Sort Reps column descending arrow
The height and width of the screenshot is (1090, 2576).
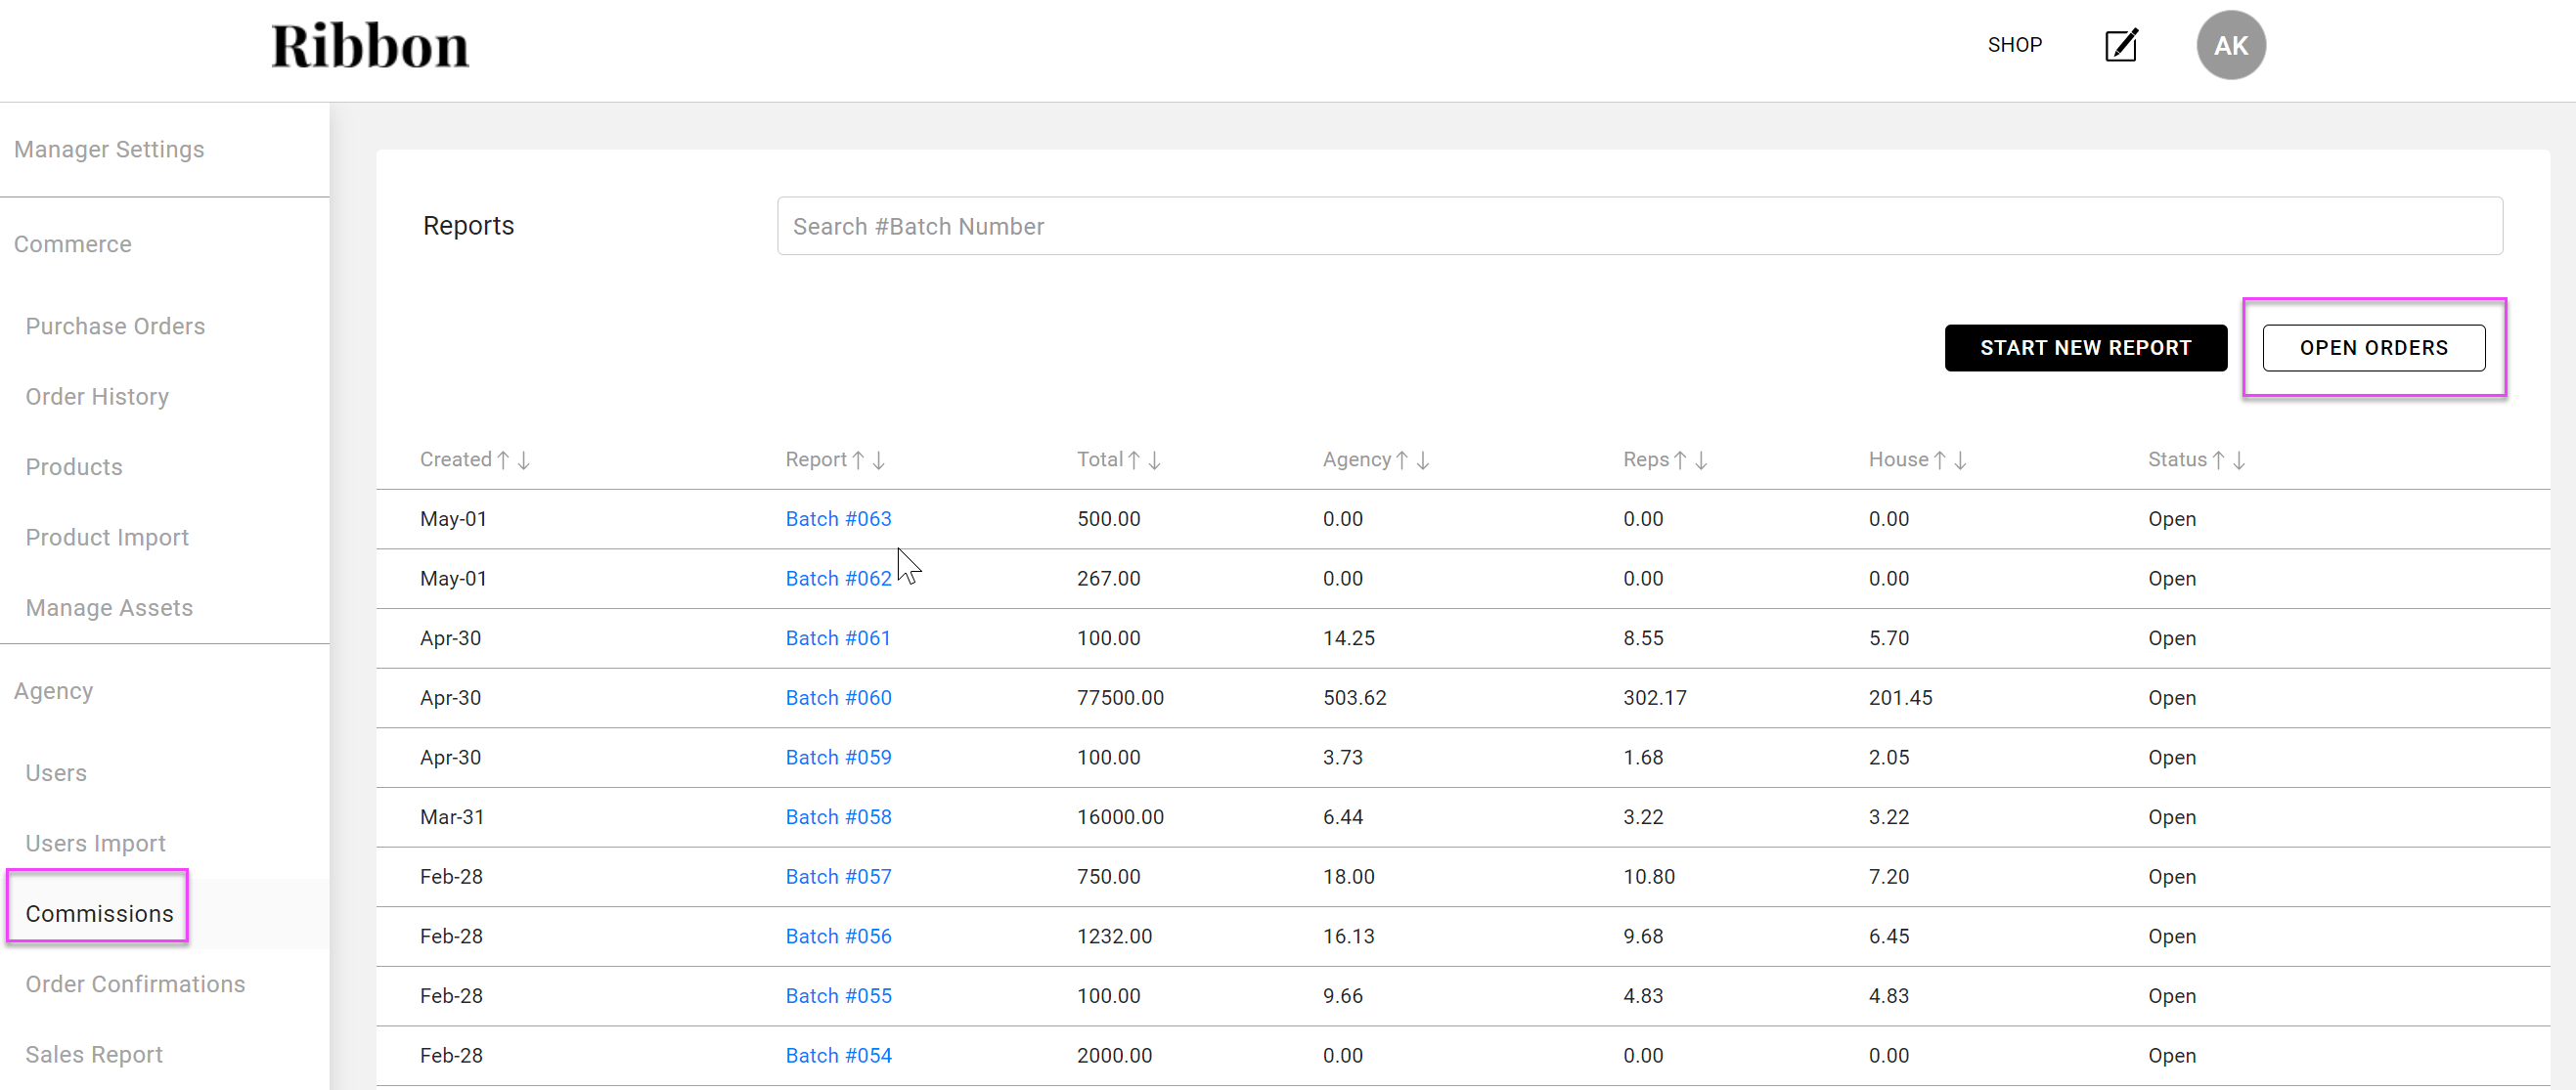click(x=1701, y=460)
